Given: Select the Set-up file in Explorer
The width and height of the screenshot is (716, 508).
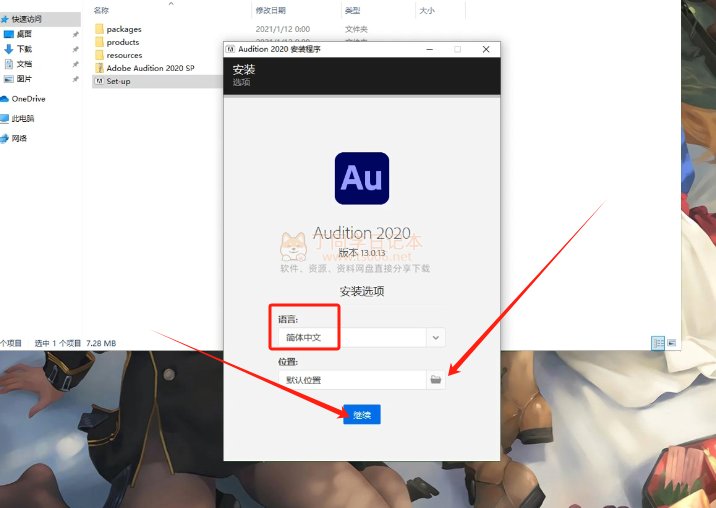Looking at the screenshot, I should click(118, 81).
